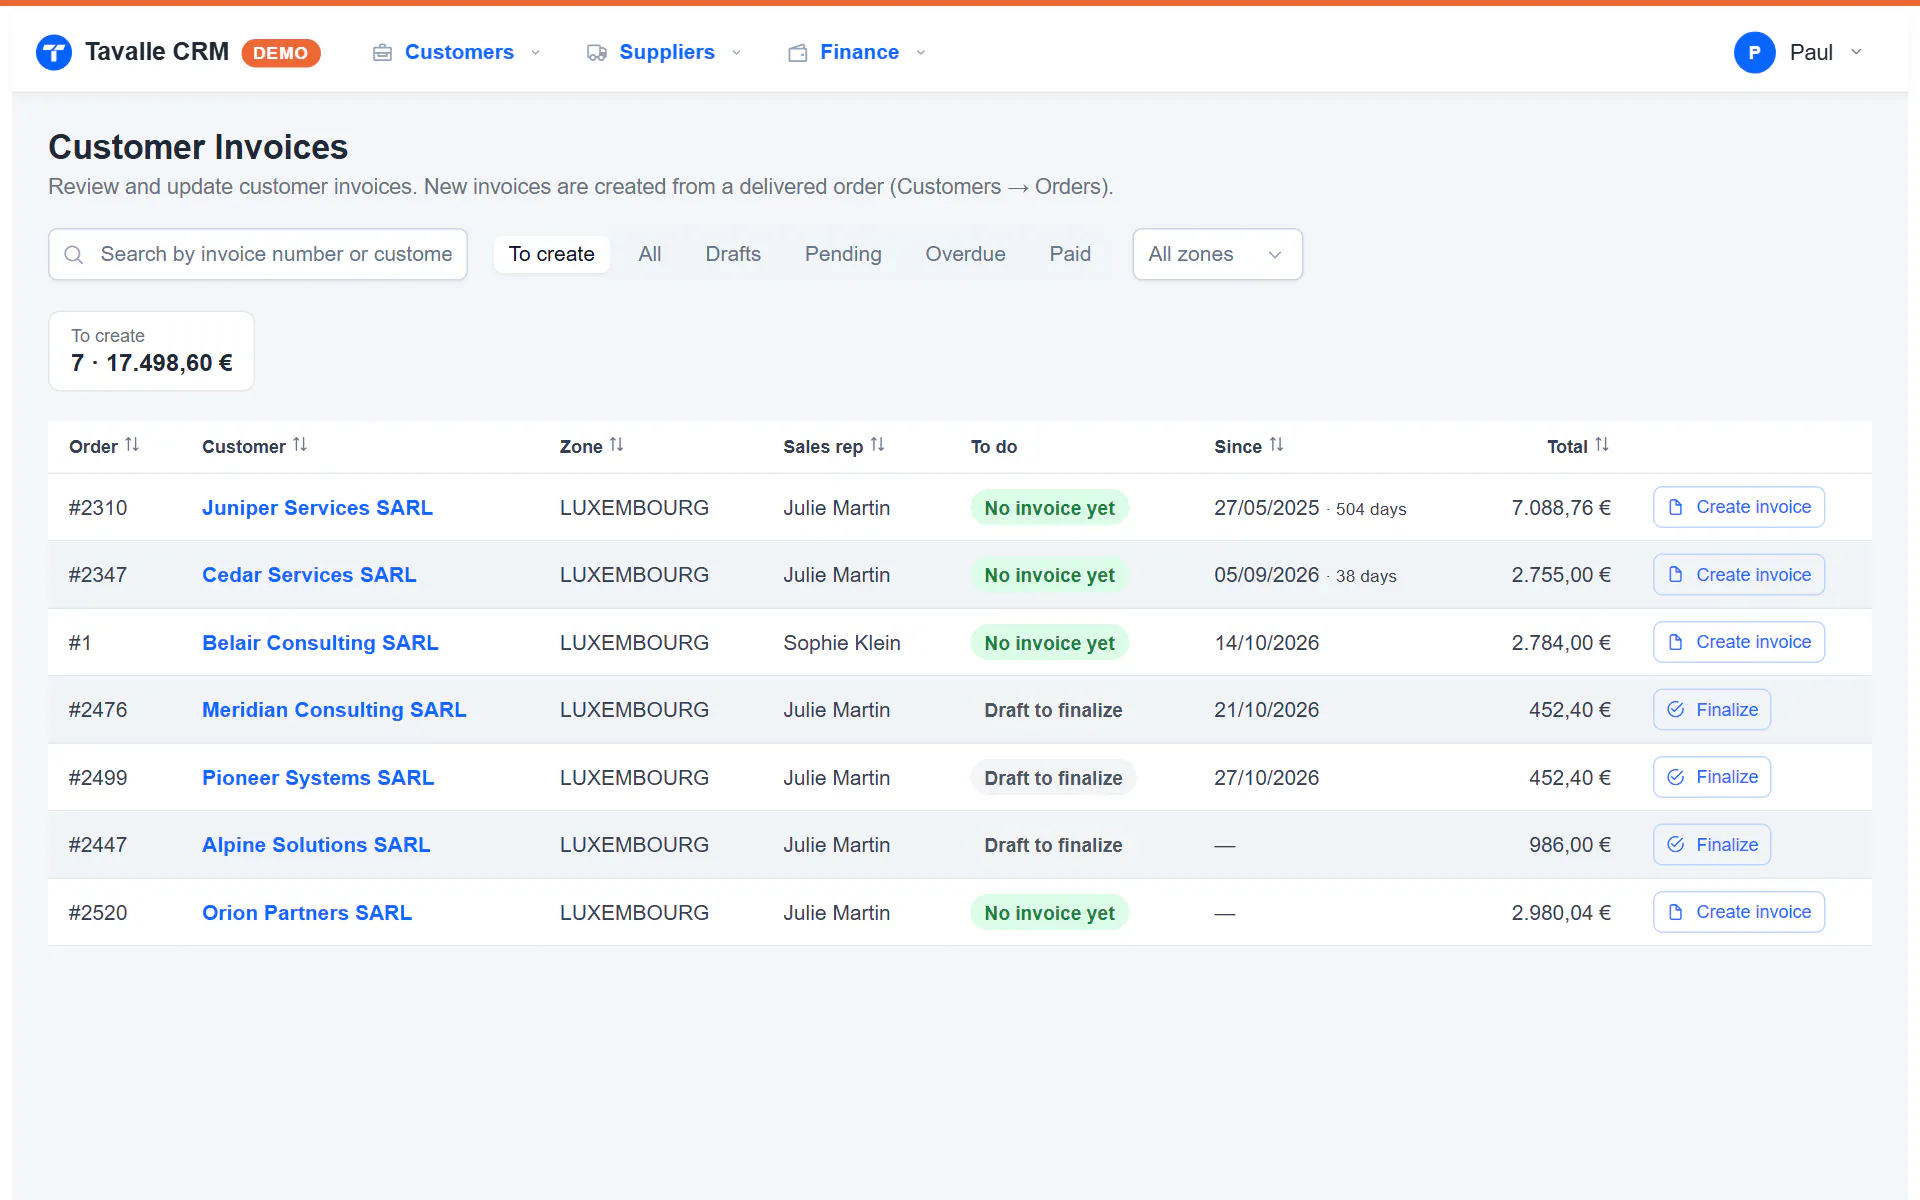The height and width of the screenshot is (1200, 1920).
Task: Click the Tavalle CRM logo icon
Action: [x=54, y=52]
